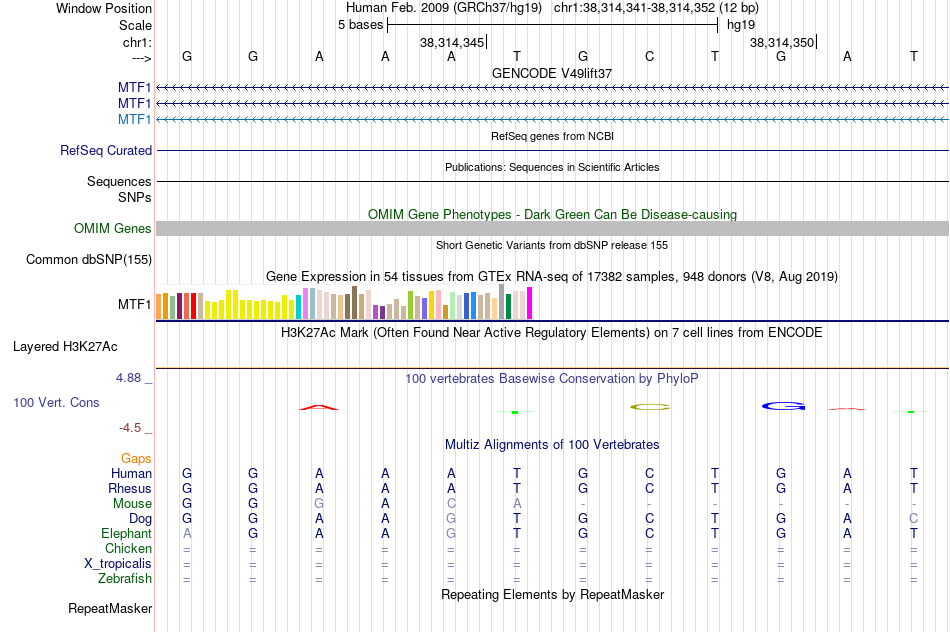Screen dimensions: 950x632
Task: Open the GENCODE V49lift37 track title
Action: (551, 73)
